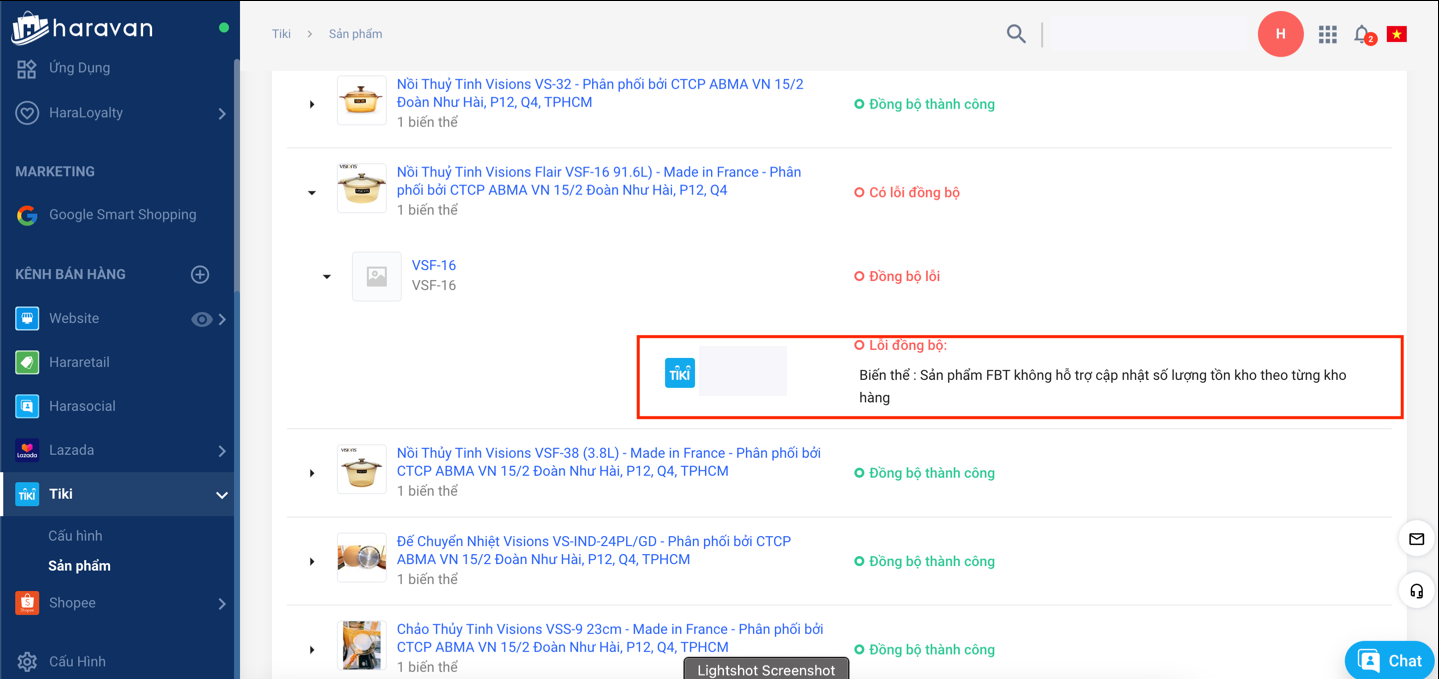The height and width of the screenshot is (679, 1439).
Task: Expand HaraLoyalty submenu arrow
Action: [x=222, y=113]
